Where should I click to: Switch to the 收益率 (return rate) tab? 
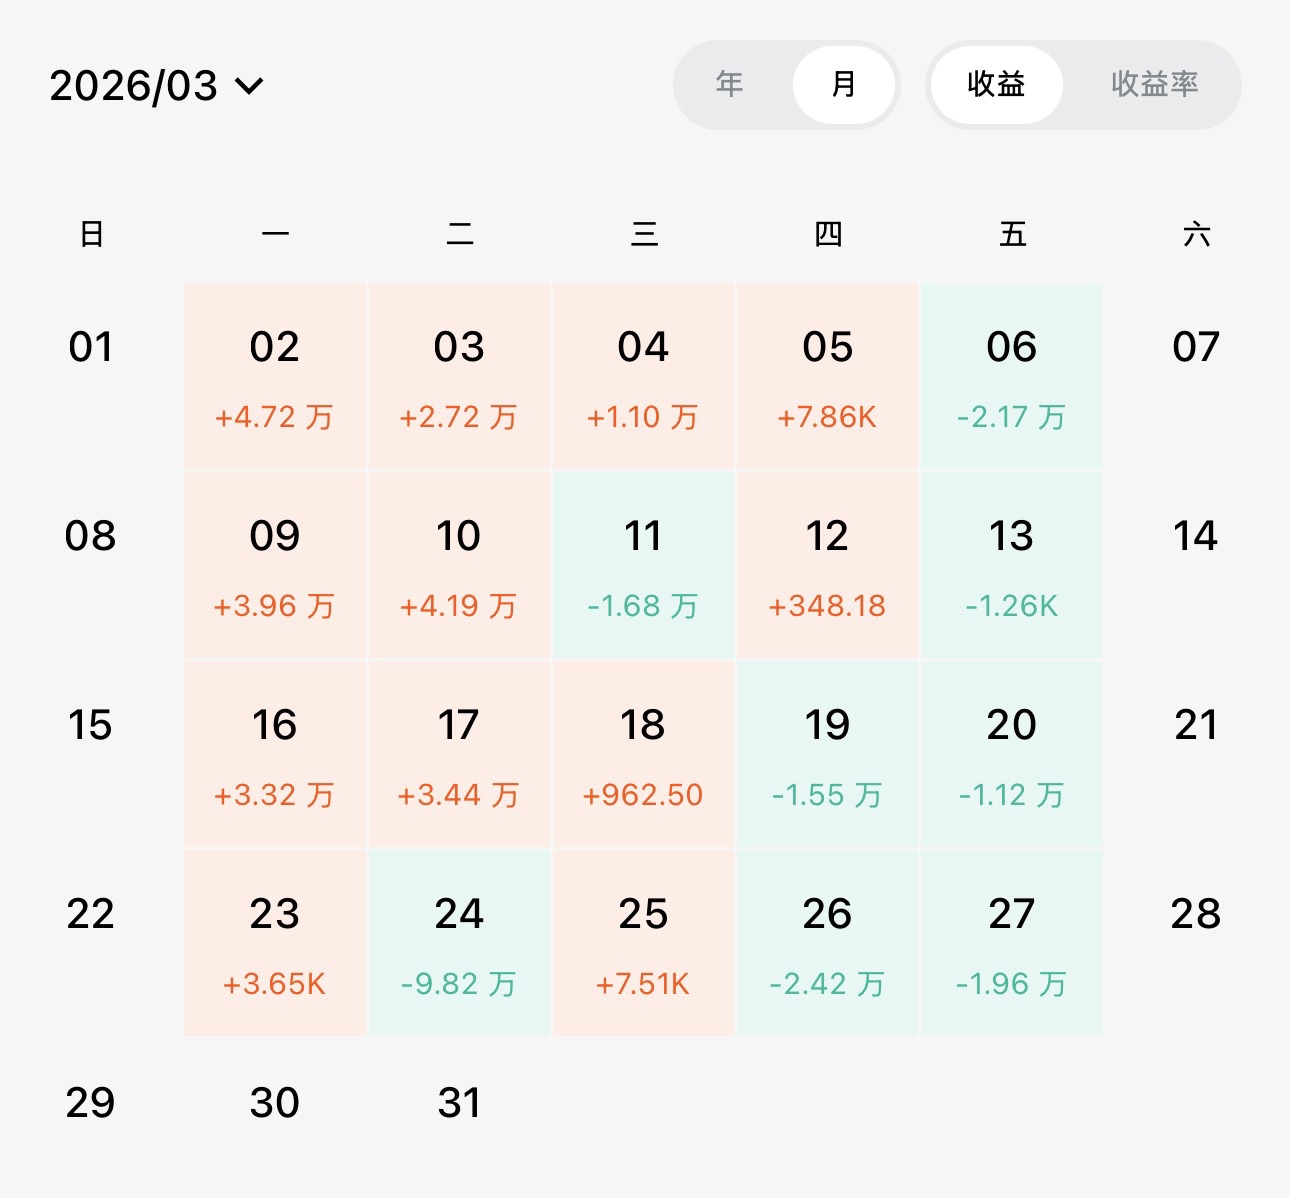(1154, 84)
